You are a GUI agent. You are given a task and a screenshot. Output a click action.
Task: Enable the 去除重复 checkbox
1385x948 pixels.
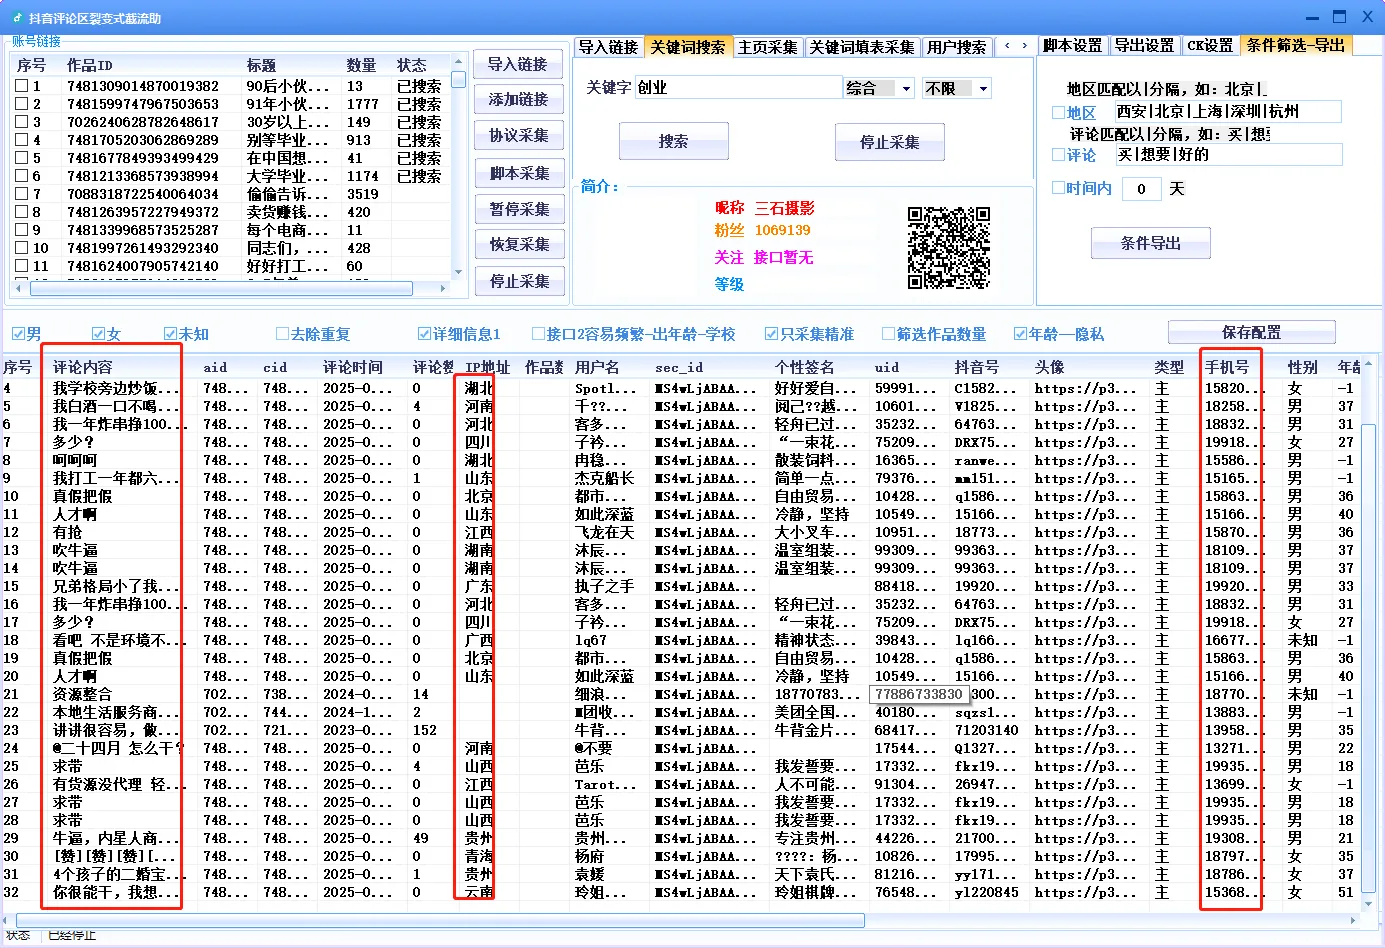[283, 333]
